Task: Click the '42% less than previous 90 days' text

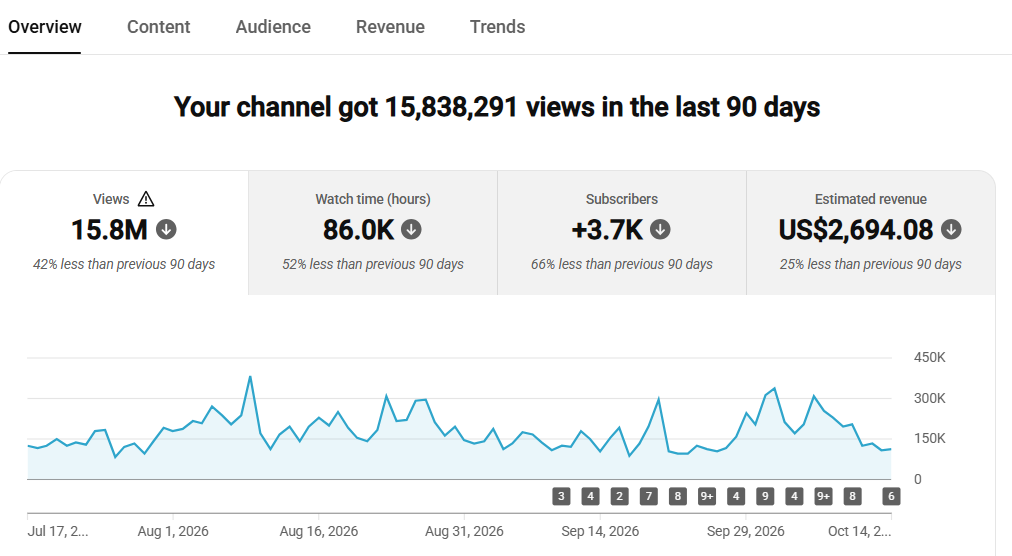Action: tap(124, 264)
